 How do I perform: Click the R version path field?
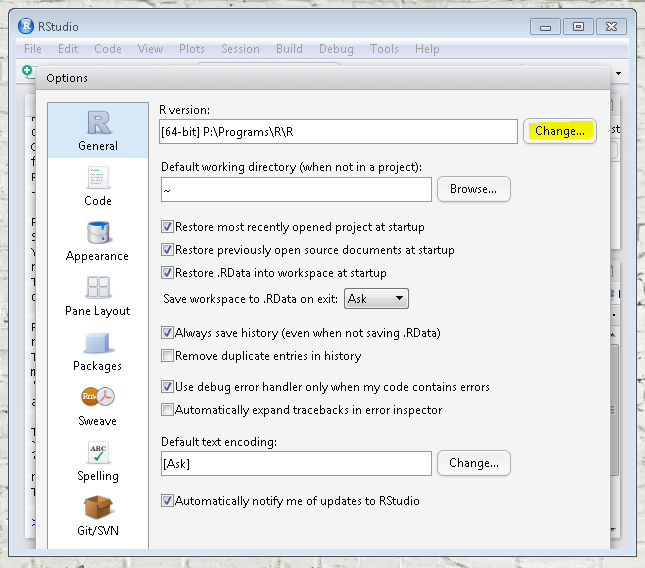[338, 132]
